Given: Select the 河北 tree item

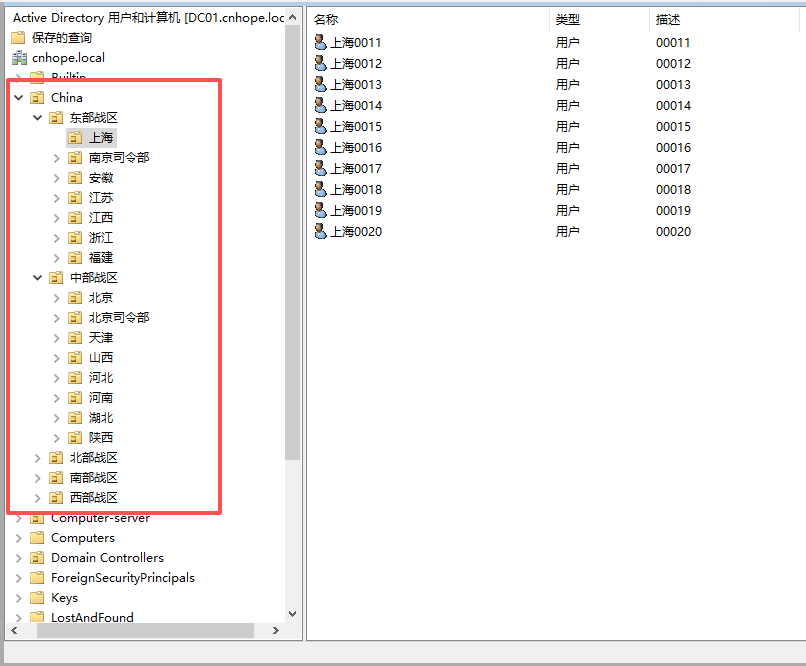Looking at the screenshot, I should click(x=101, y=378).
